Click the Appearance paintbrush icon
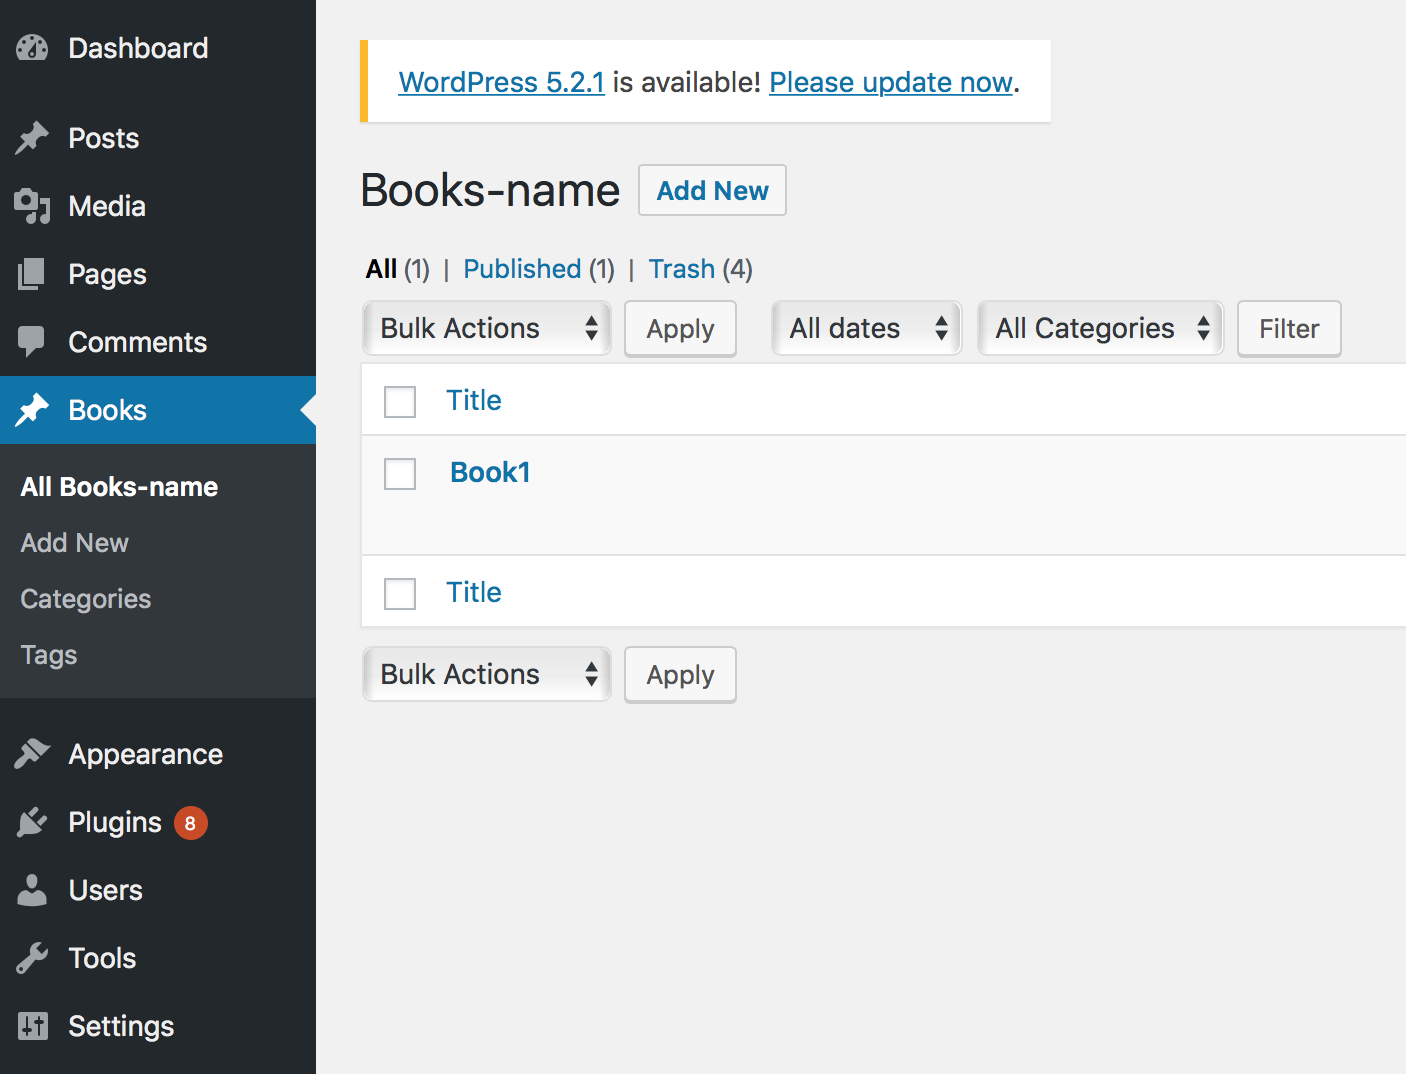Screen dimensions: 1406x1074 tap(32, 754)
